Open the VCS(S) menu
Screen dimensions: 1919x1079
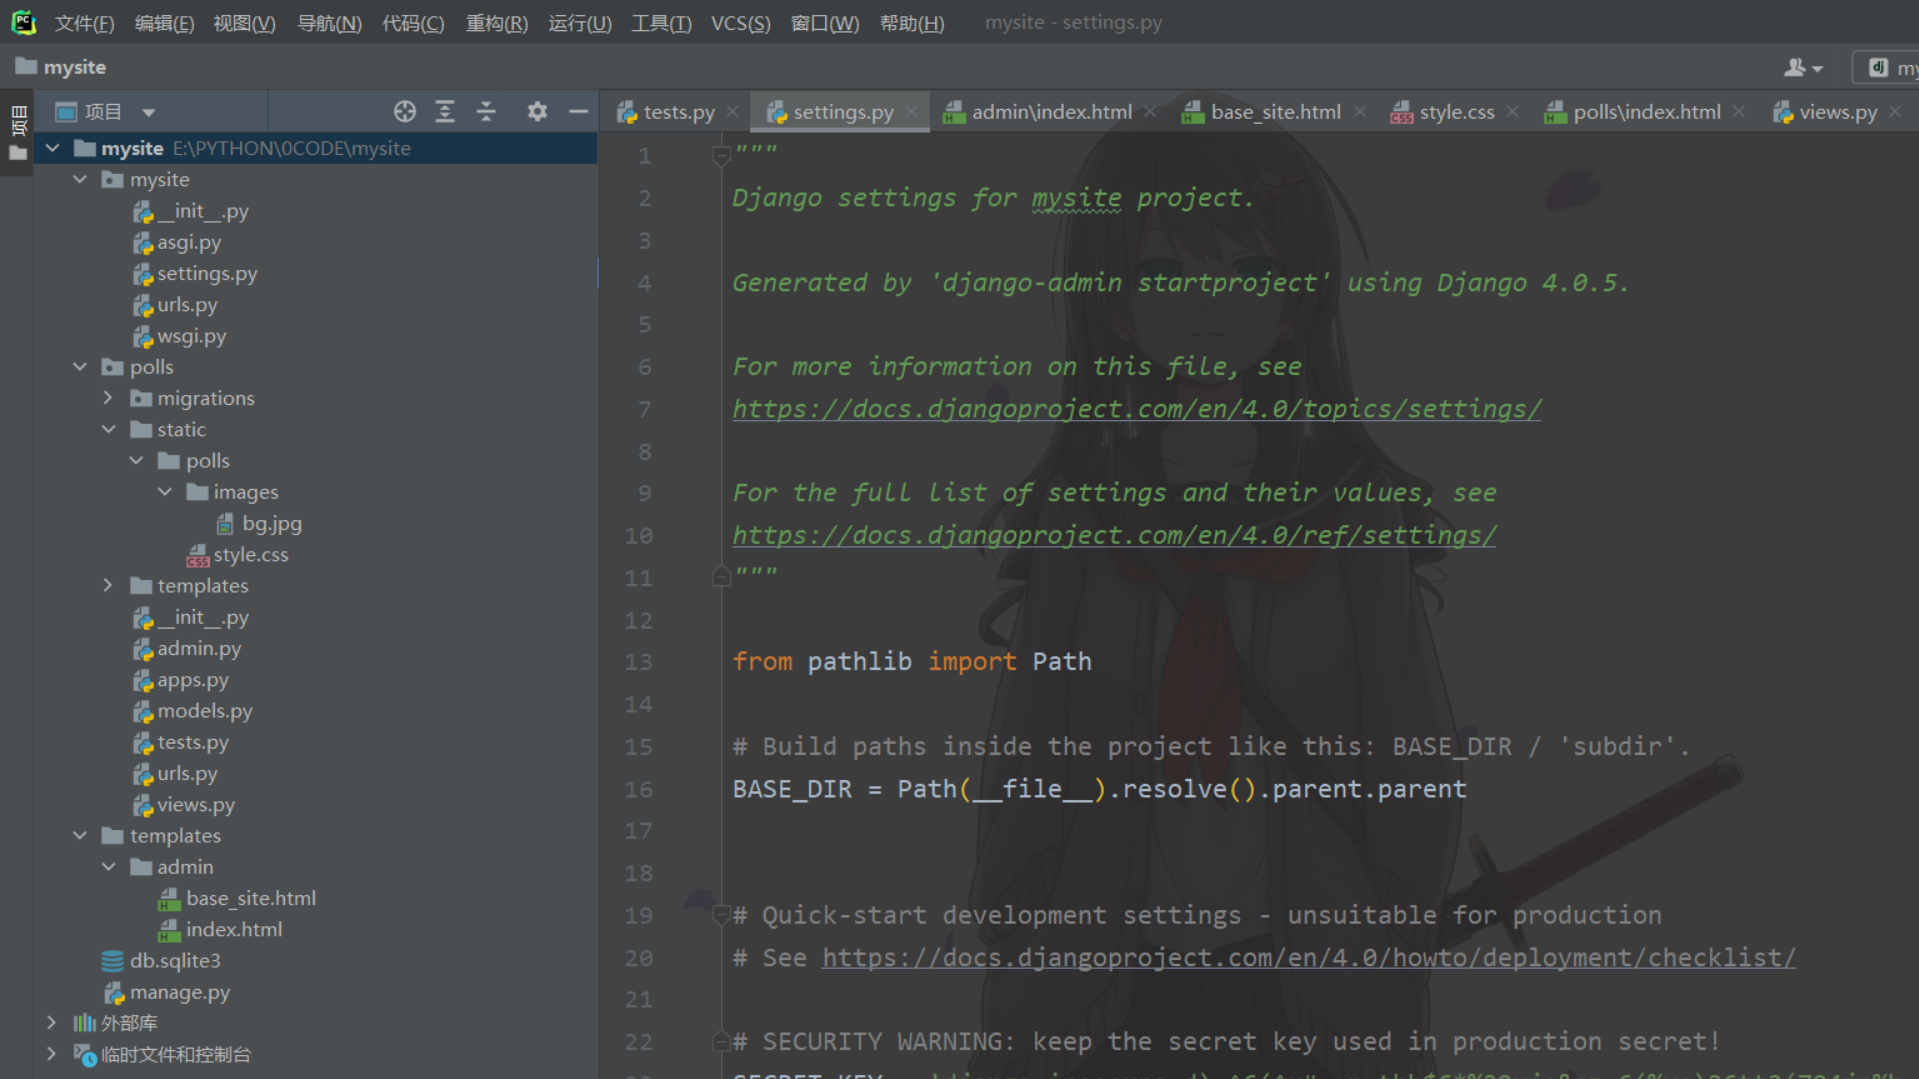(740, 23)
